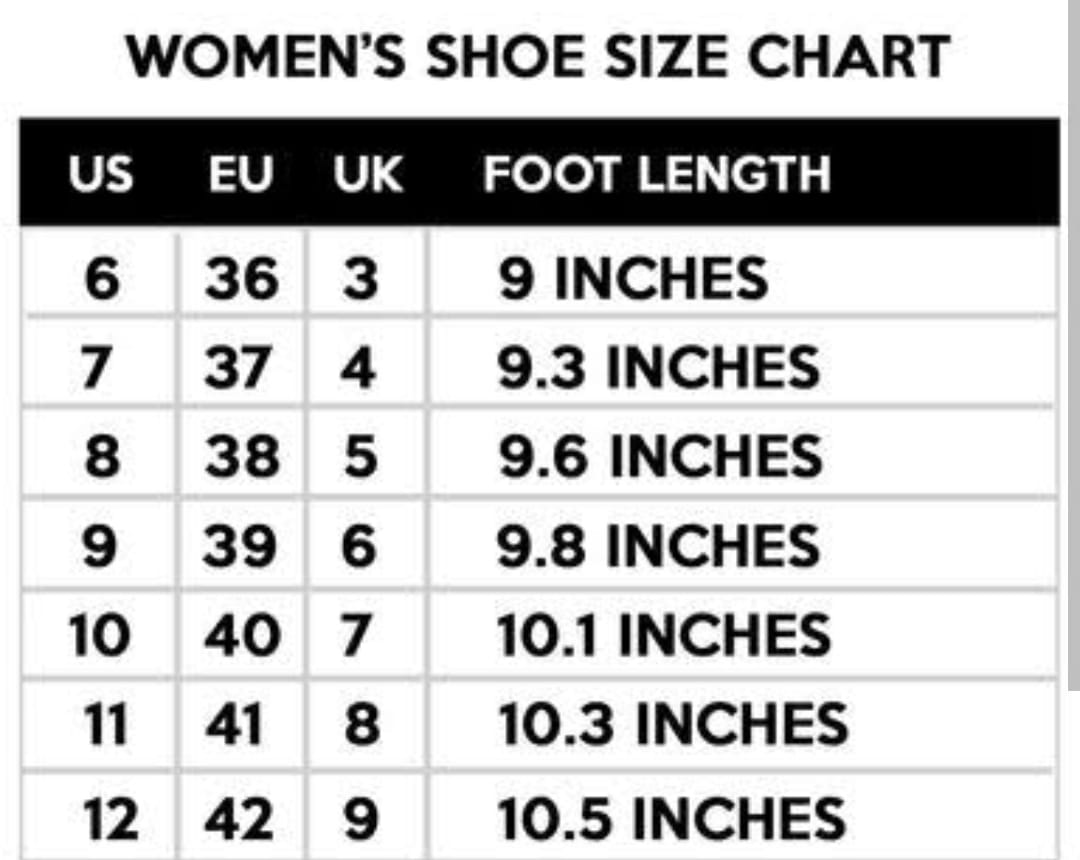Click the gray vertical scrollbar at right edge

click(x=1074, y=344)
